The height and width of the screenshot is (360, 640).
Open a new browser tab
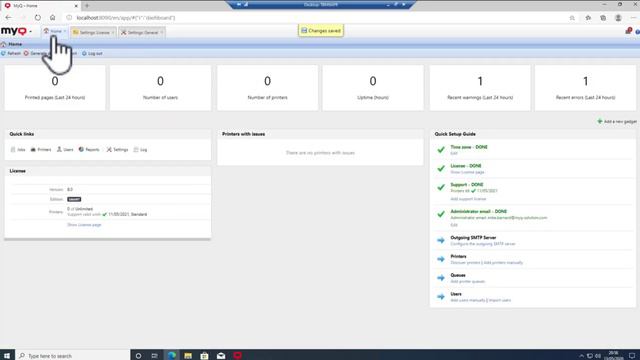click(87, 6)
